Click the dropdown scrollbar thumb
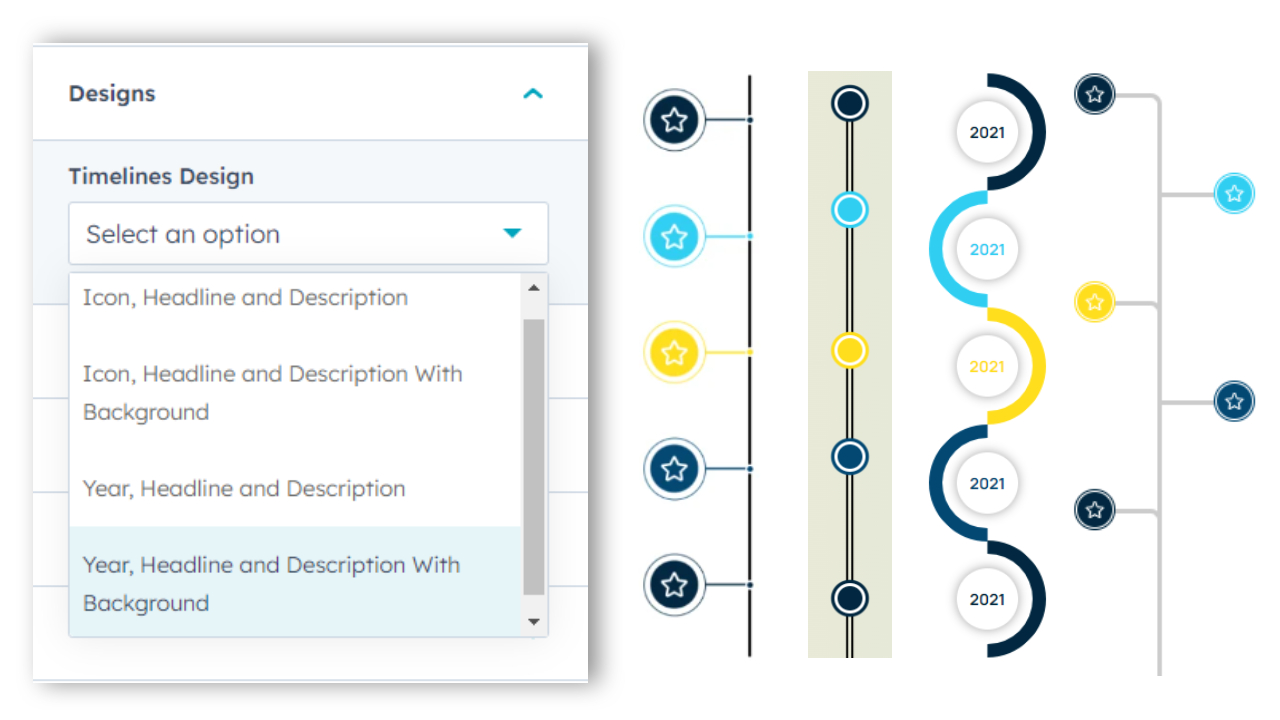 (533, 455)
